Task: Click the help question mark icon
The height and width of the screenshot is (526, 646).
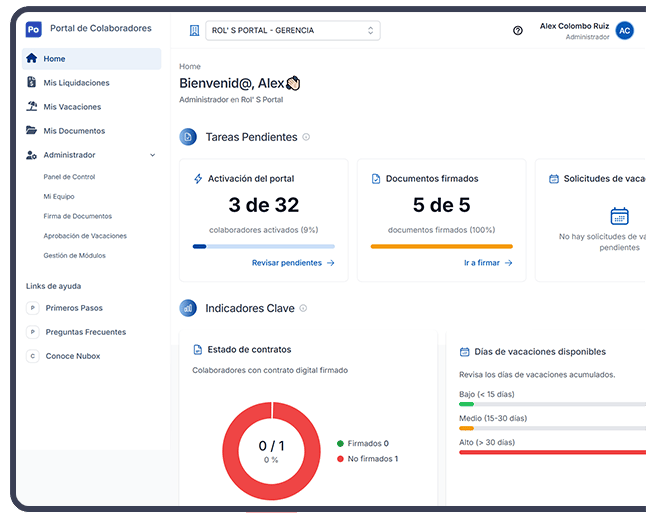Action: 517,31
